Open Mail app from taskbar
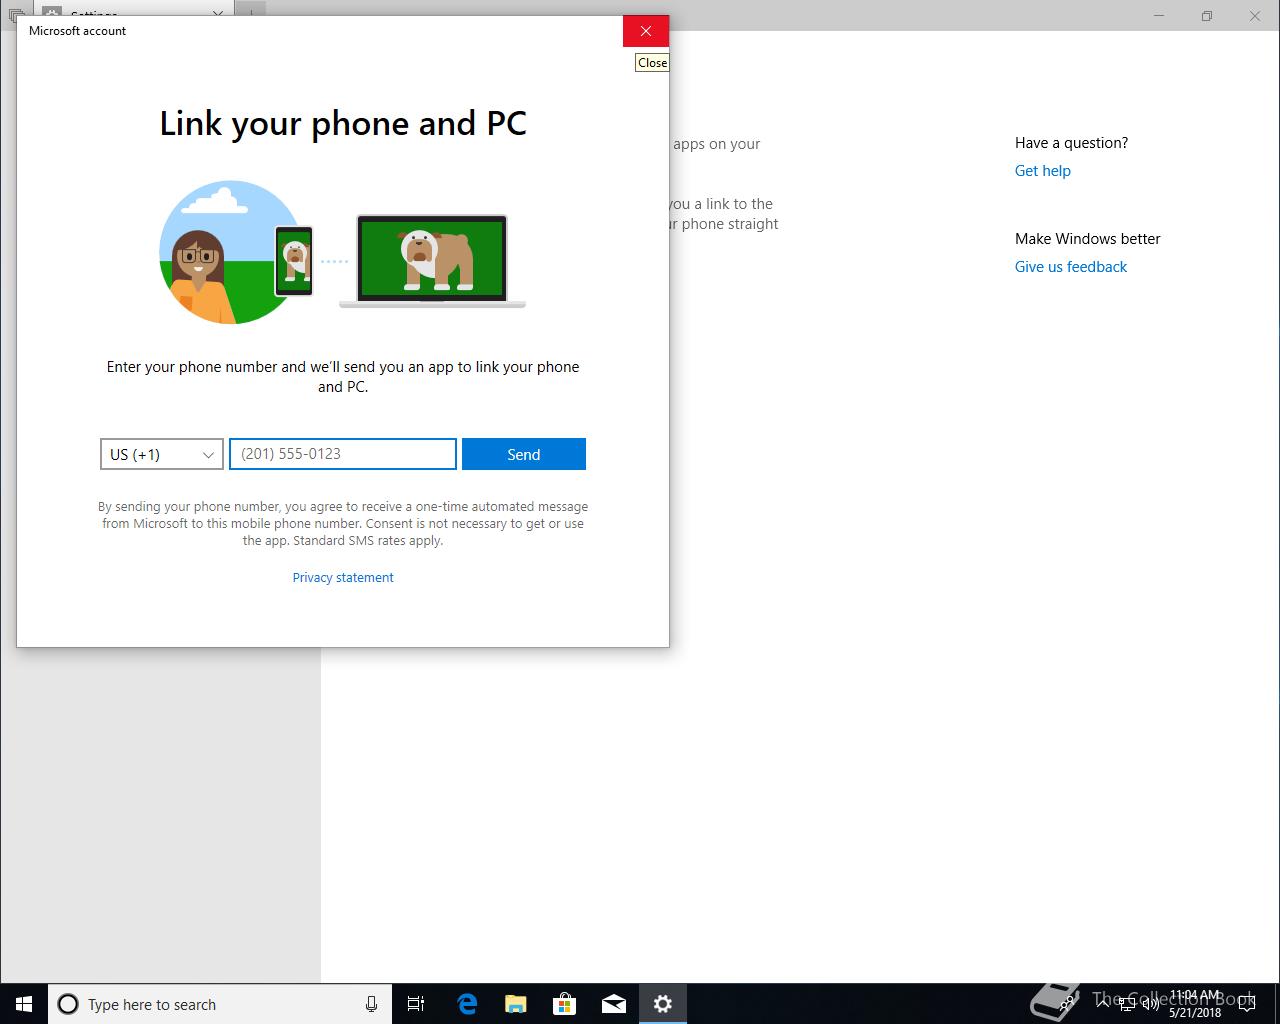Viewport: 1280px width, 1024px height. pyautogui.click(x=614, y=1004)
